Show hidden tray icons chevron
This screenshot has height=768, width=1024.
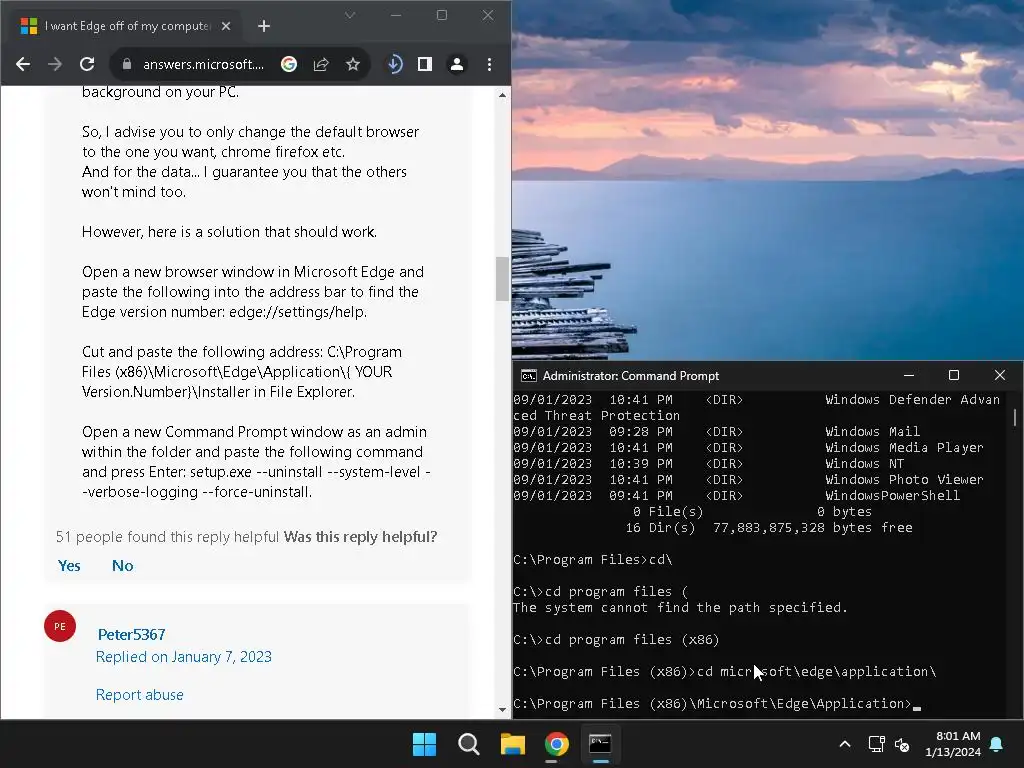tap(844, 744)
